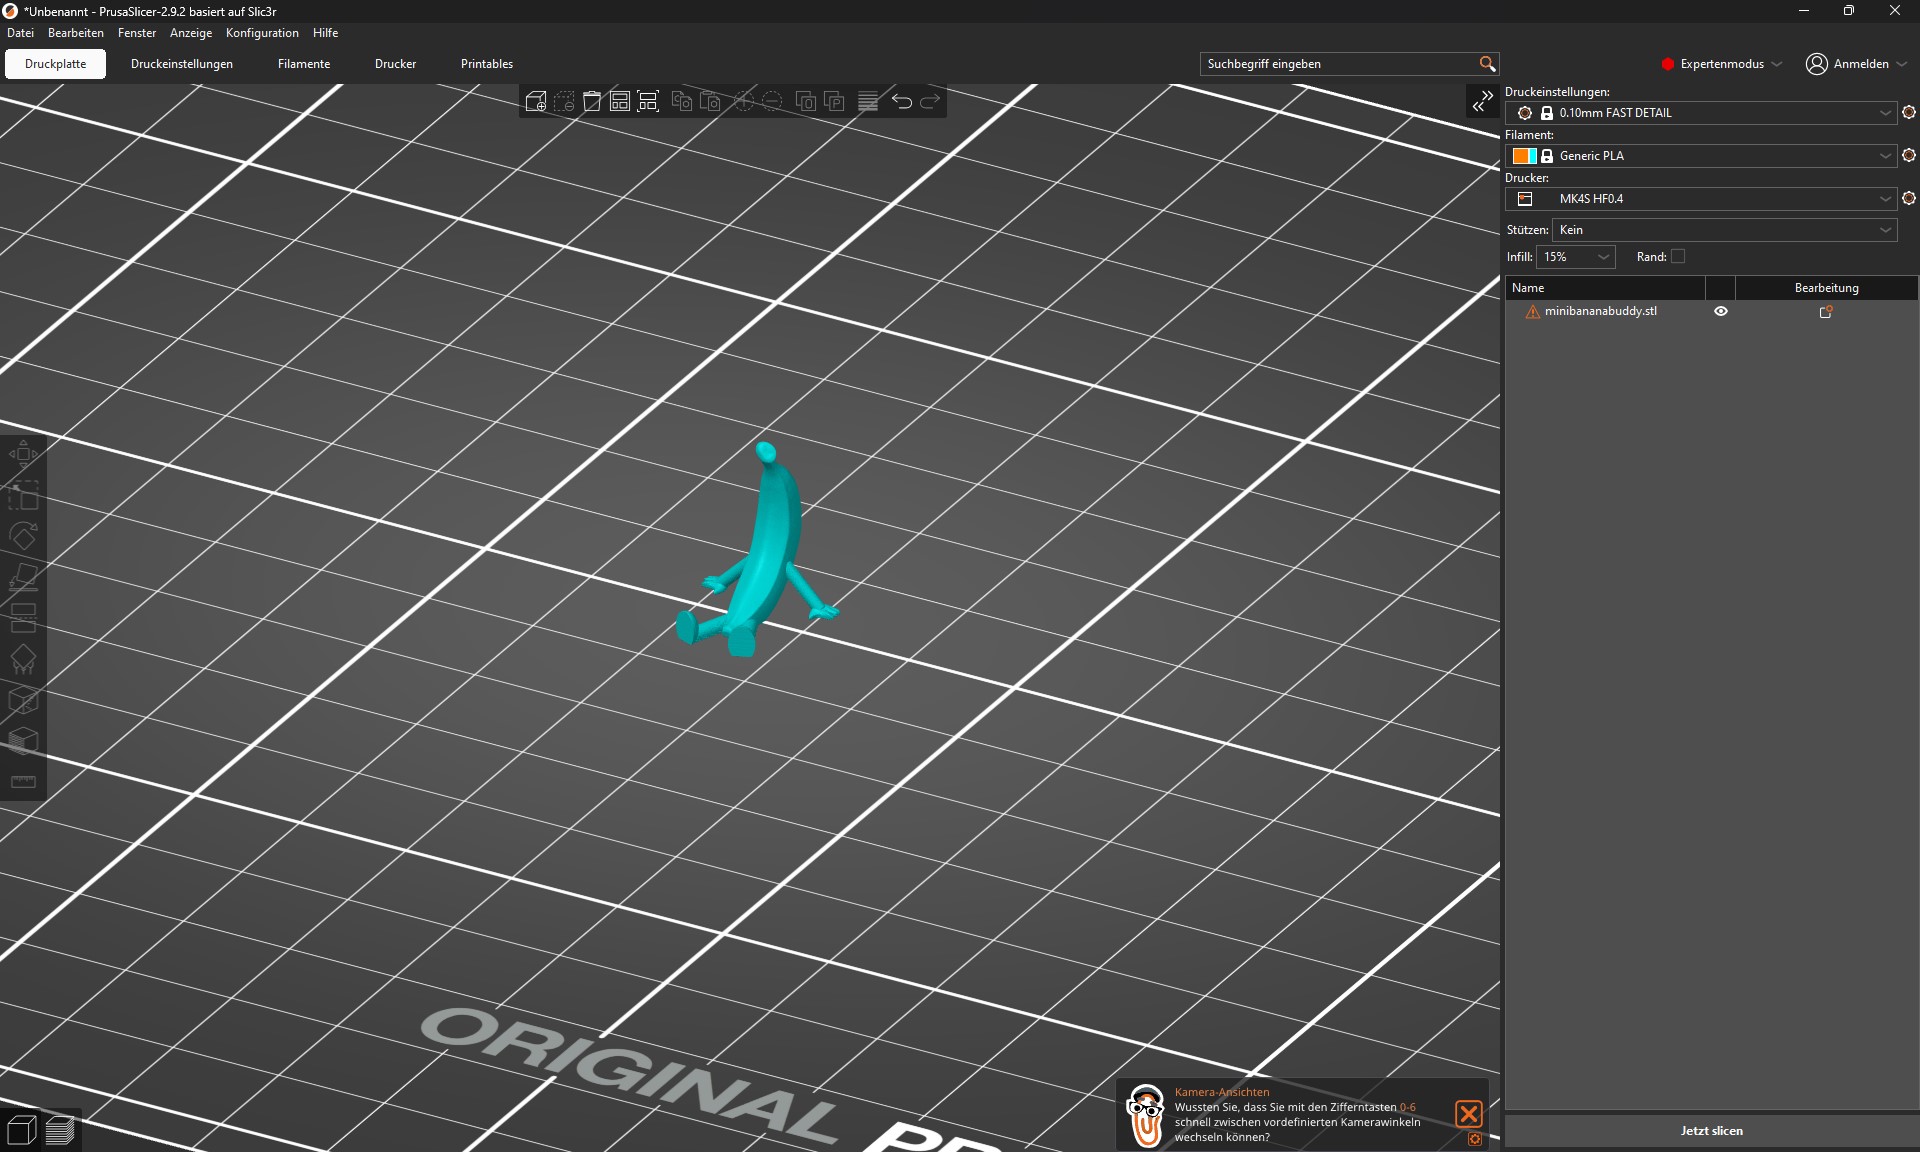
Task: Select the Cut tool
Action: click(23, 618)
